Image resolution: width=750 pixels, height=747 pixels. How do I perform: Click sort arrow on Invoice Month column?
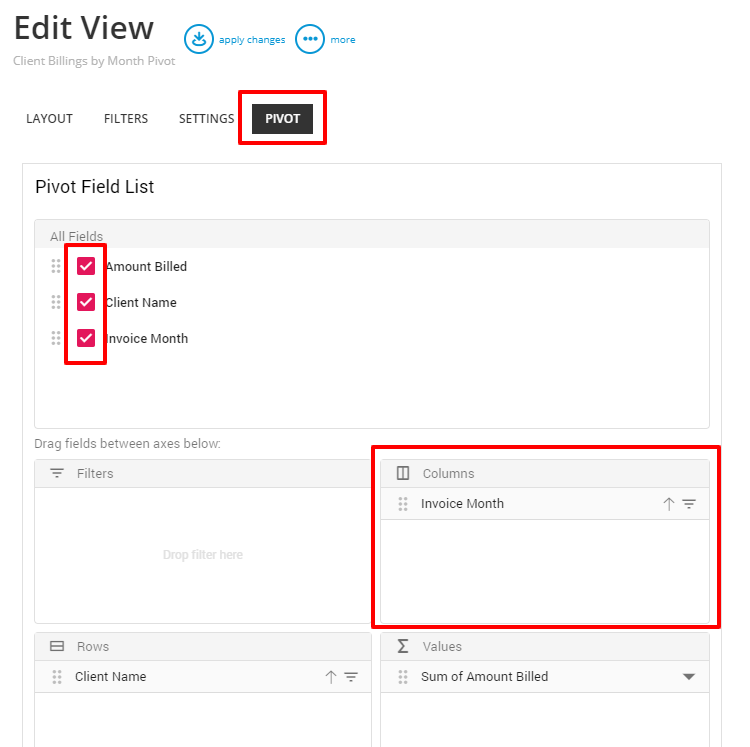point(668,504)
